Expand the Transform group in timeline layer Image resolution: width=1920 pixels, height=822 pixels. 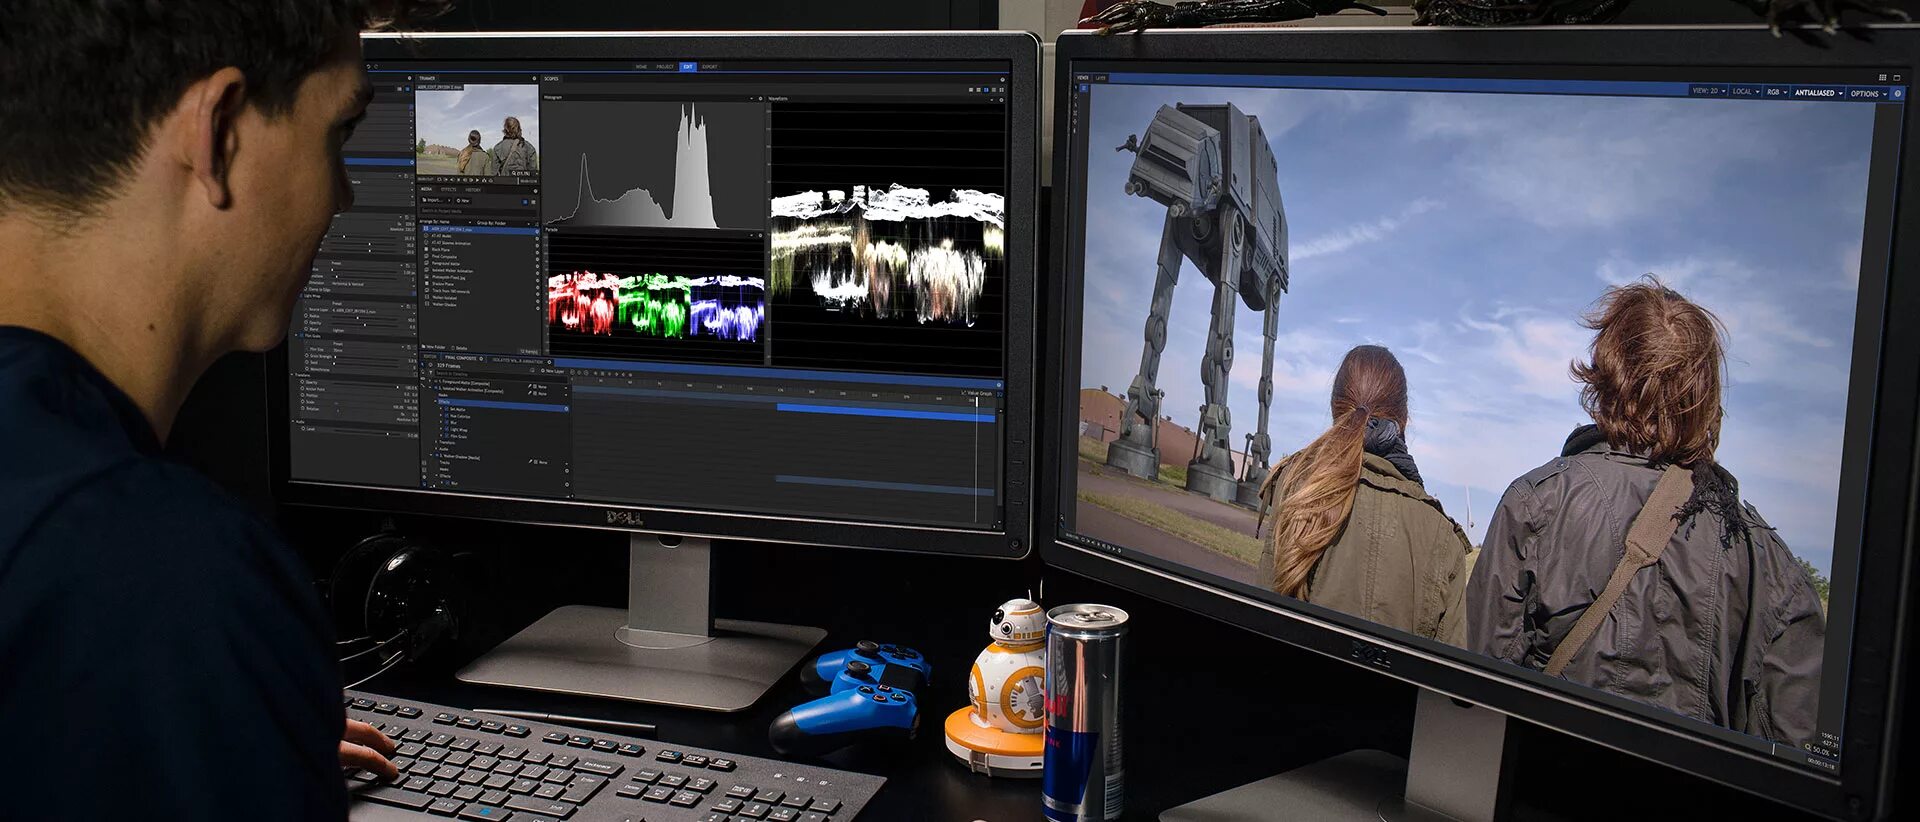click(x=435, y=442)
